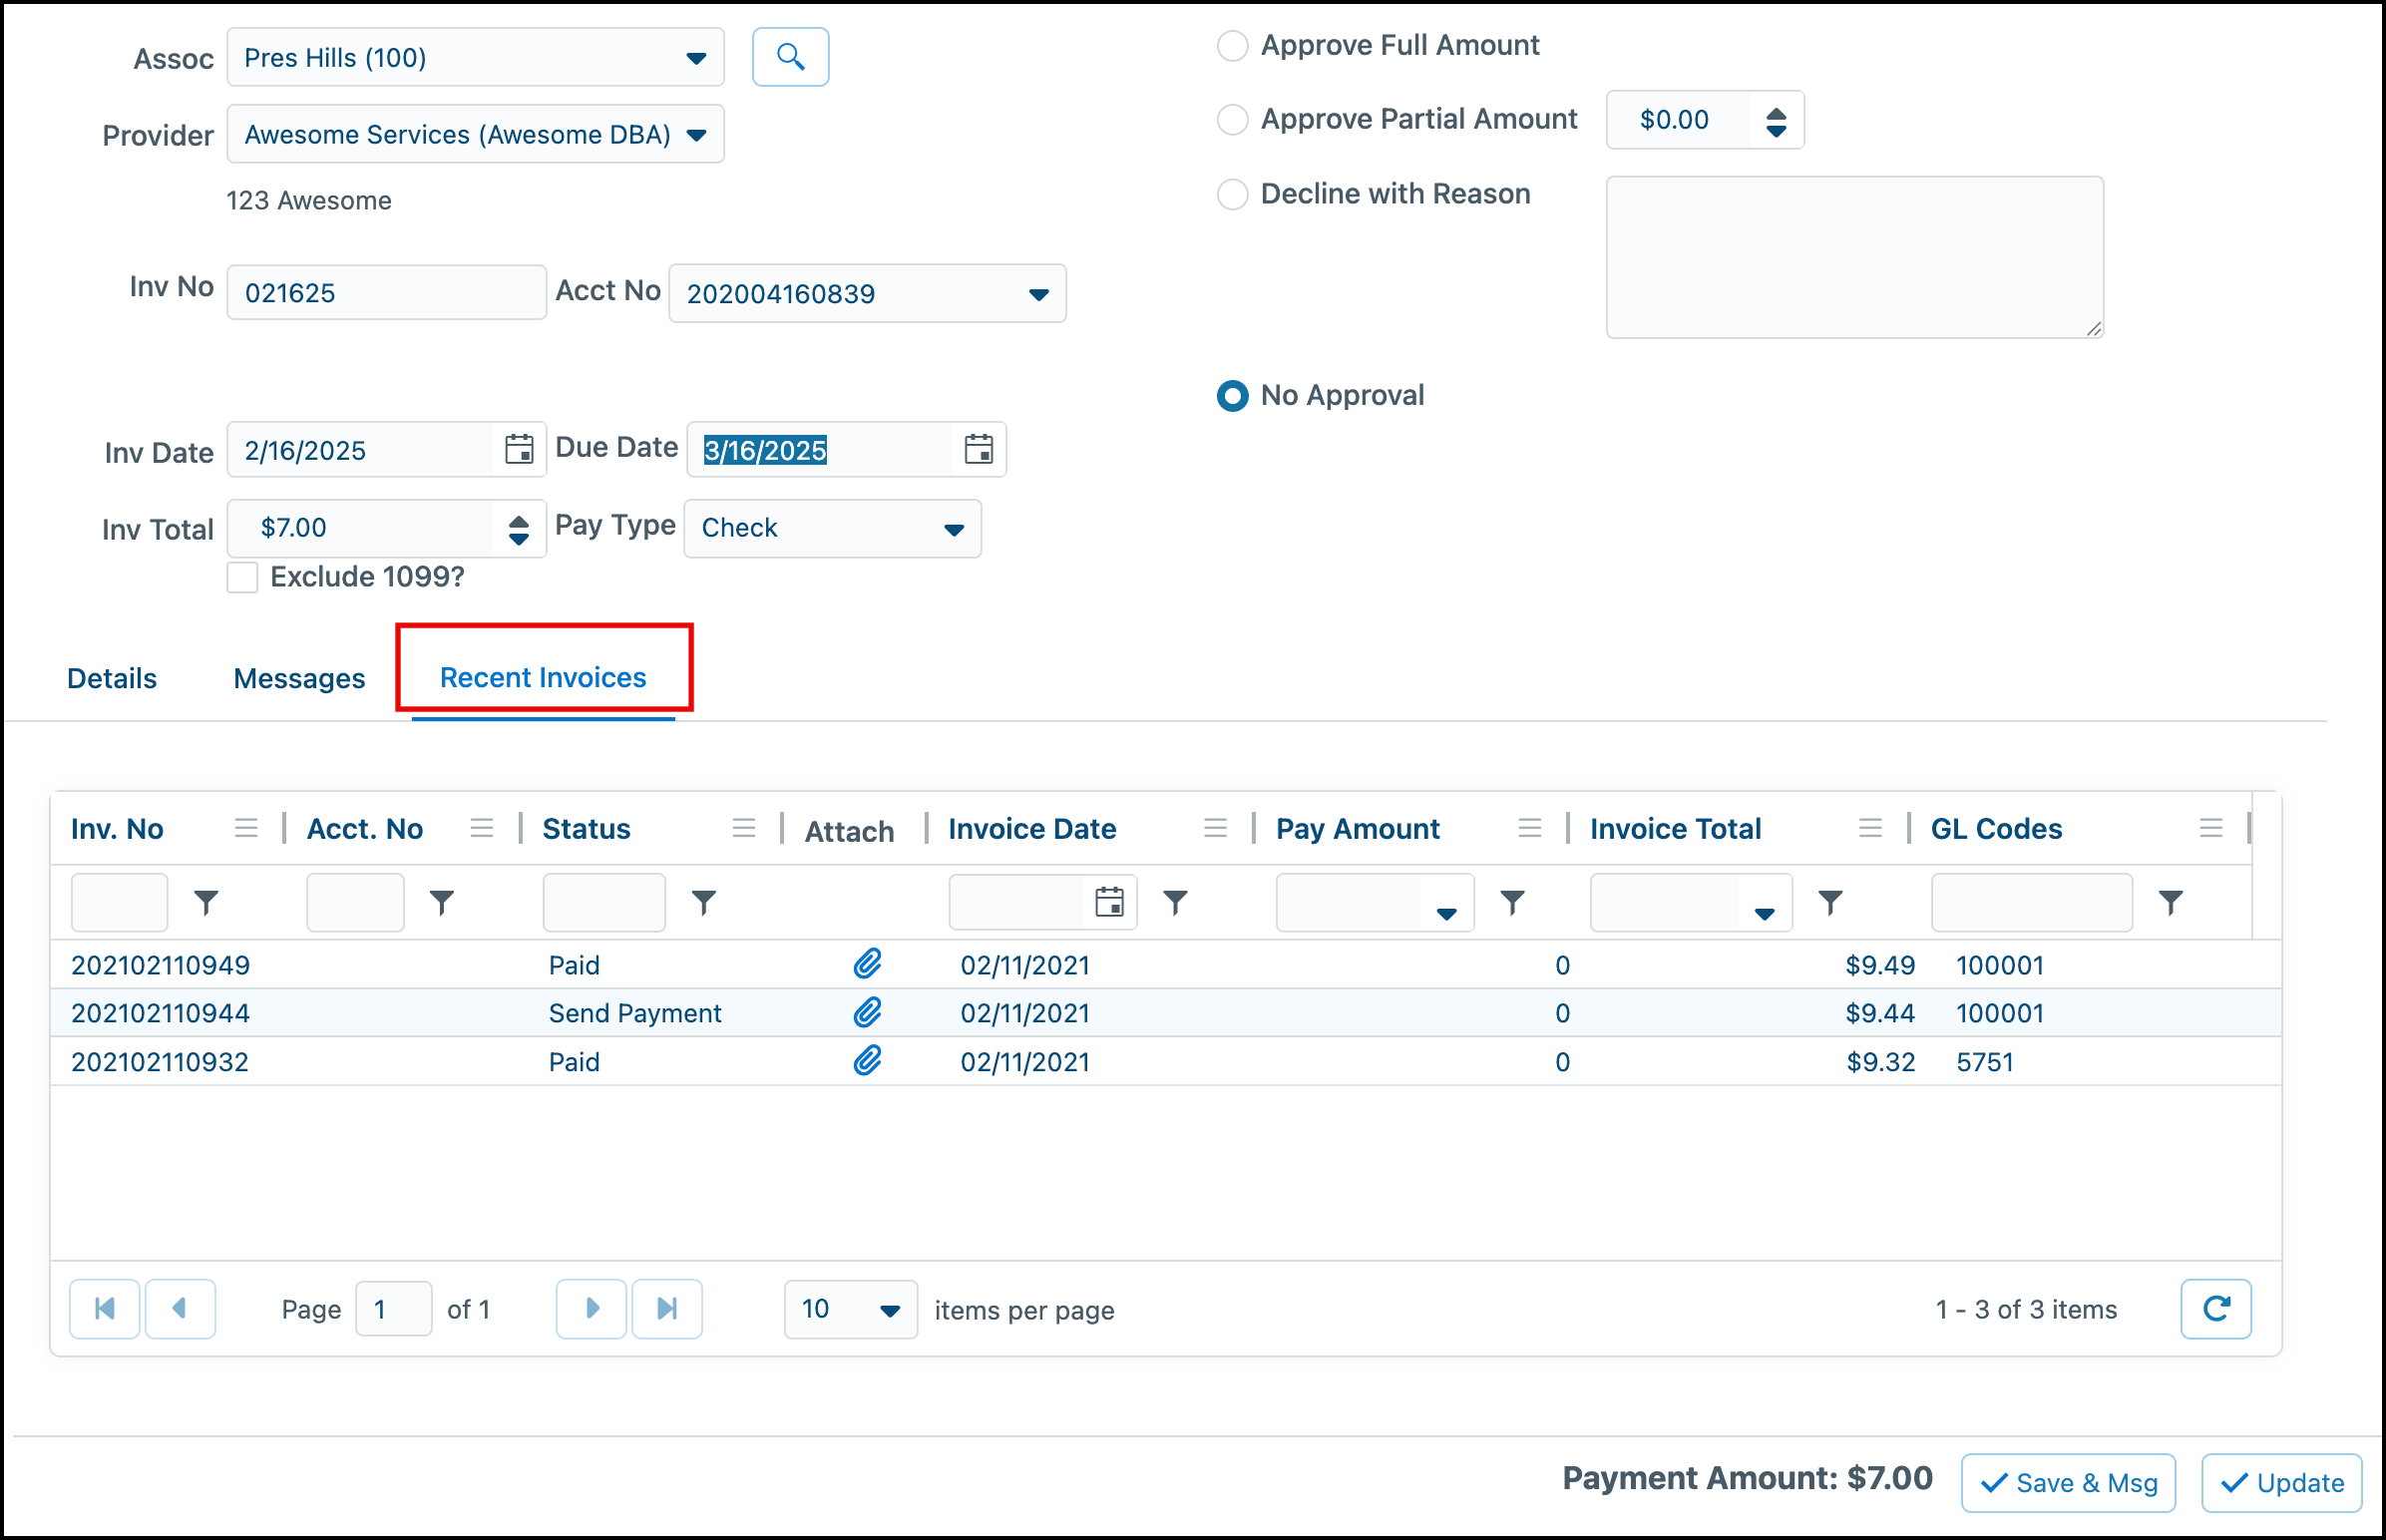The width and height of the screenshot is (2386, 1540).
Task: Click the Invoice Total column filter funnel
Action: [x=1830, y=902]
